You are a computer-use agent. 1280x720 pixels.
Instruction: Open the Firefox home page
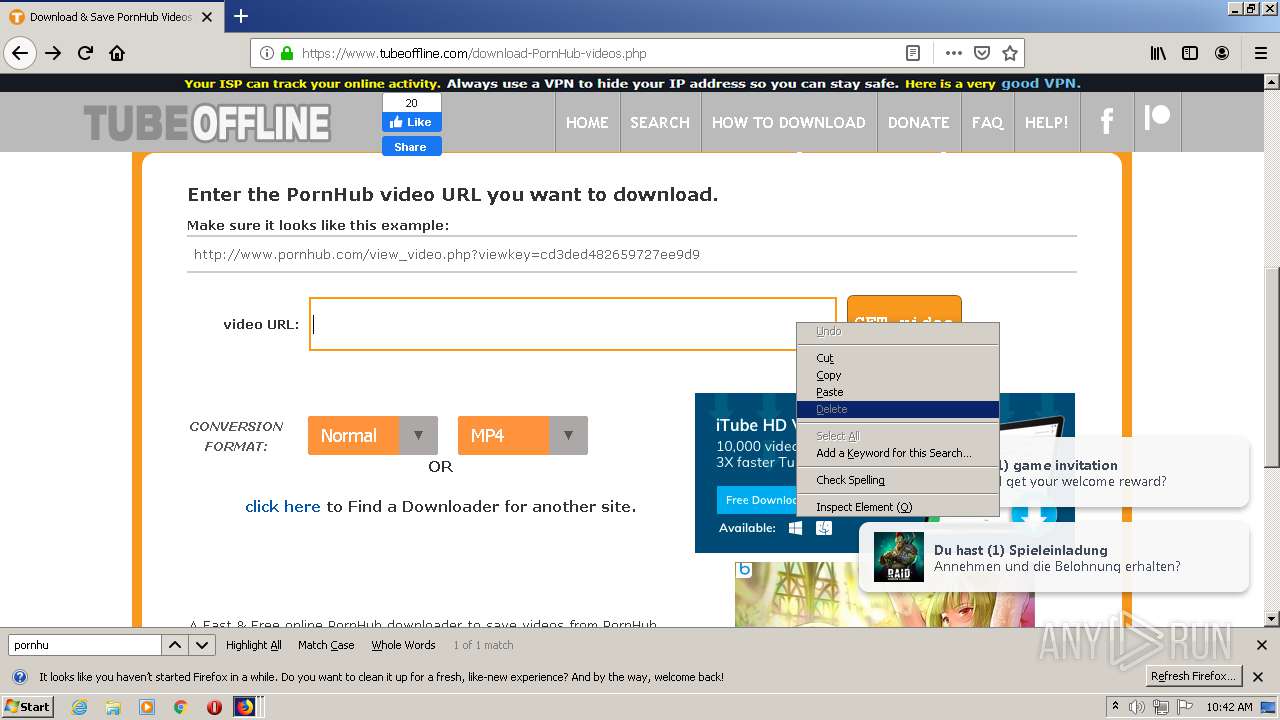tap(117, 53)
